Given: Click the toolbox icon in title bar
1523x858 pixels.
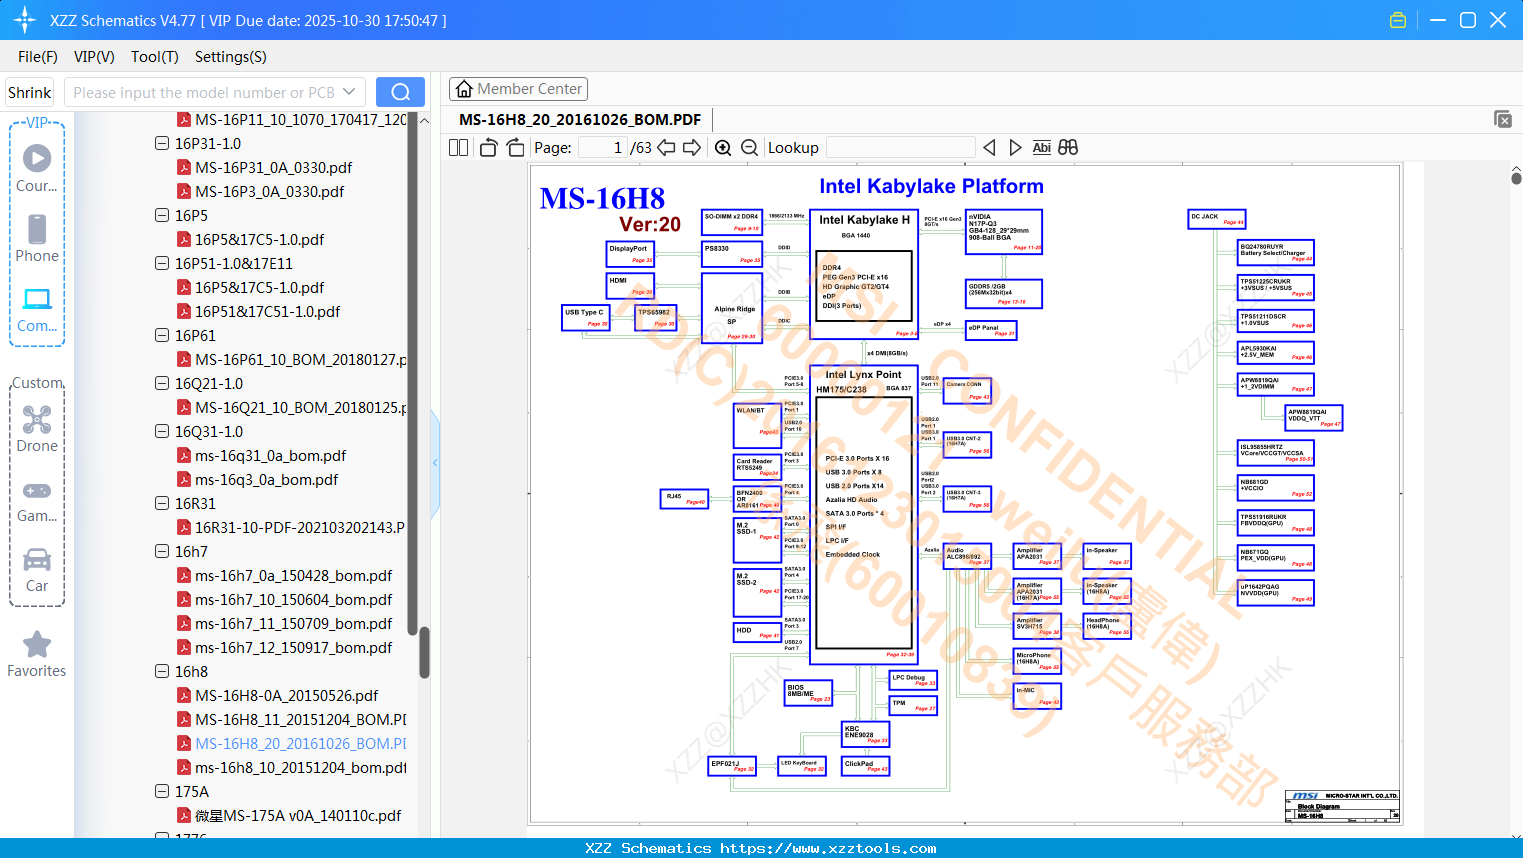Looking at the screenshot, I should [x=1398, y=20].
